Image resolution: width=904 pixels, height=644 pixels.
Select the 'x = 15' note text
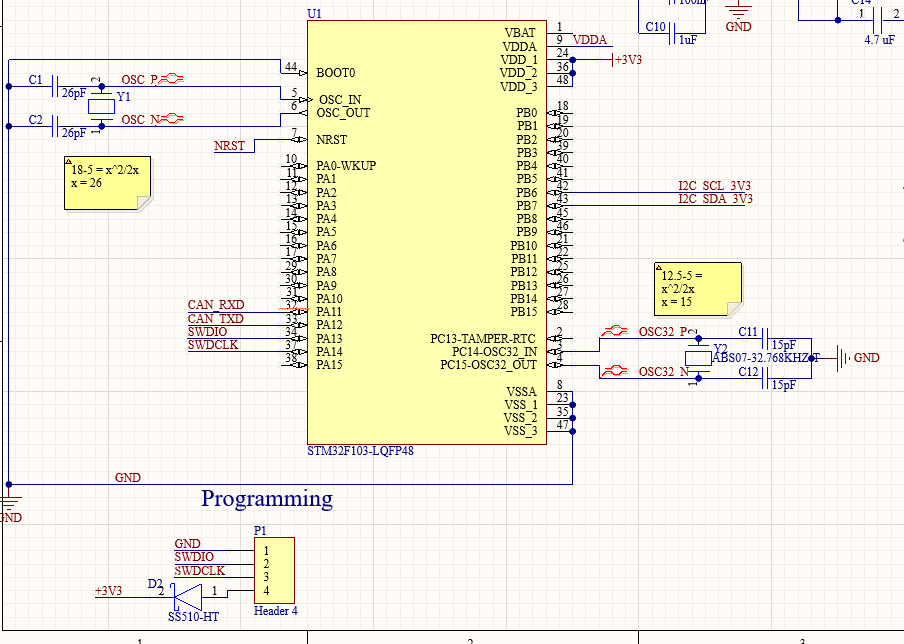[677, 302]
